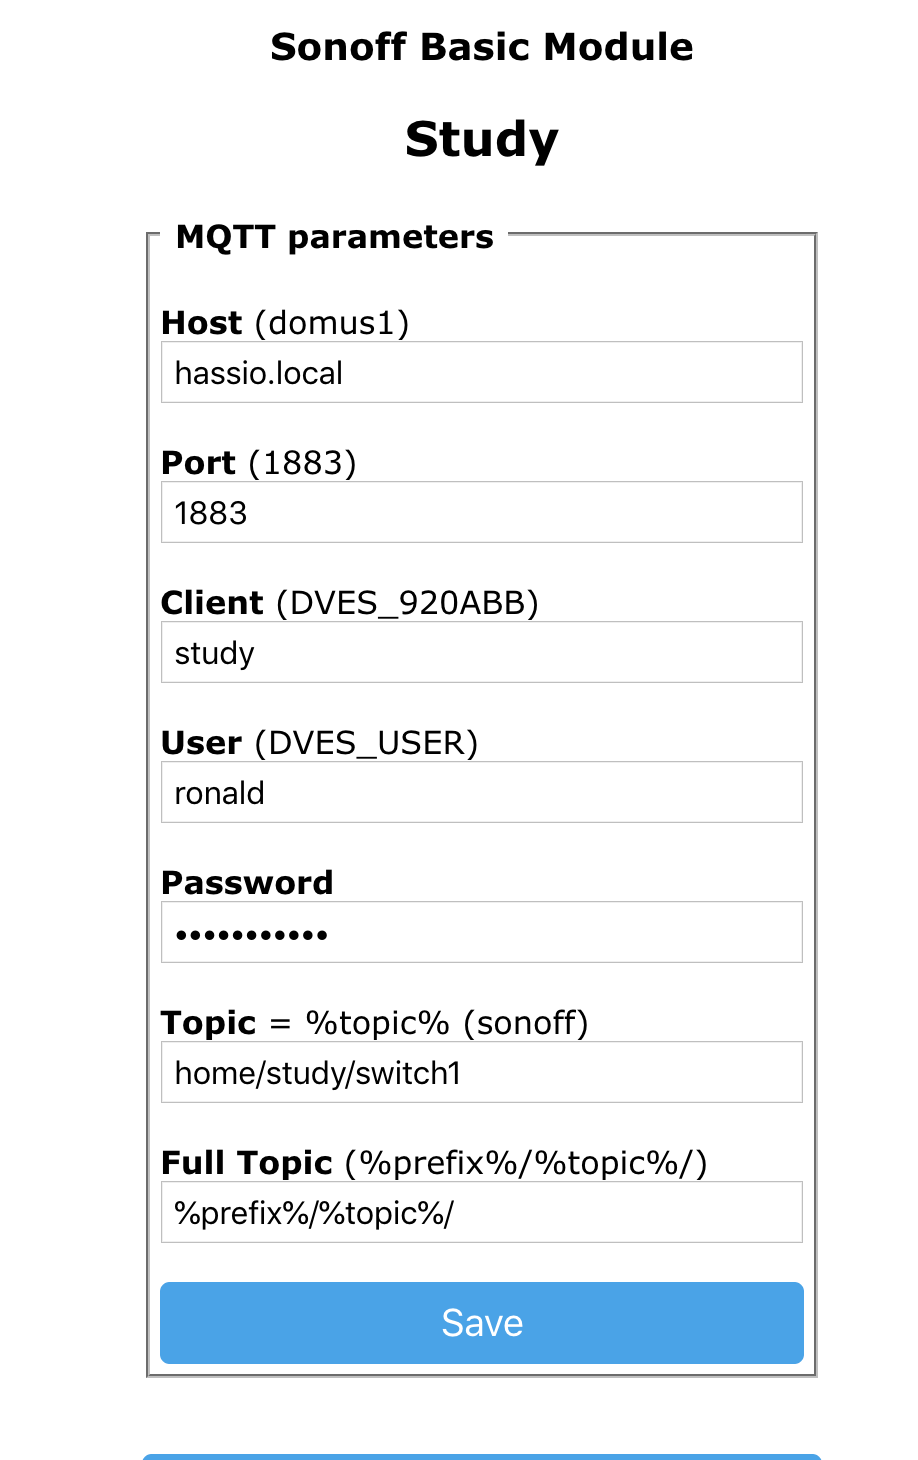Click the bold Full Topic label
The width and height of the screenshot is (918, 1460).
(x=246, y=1163)
